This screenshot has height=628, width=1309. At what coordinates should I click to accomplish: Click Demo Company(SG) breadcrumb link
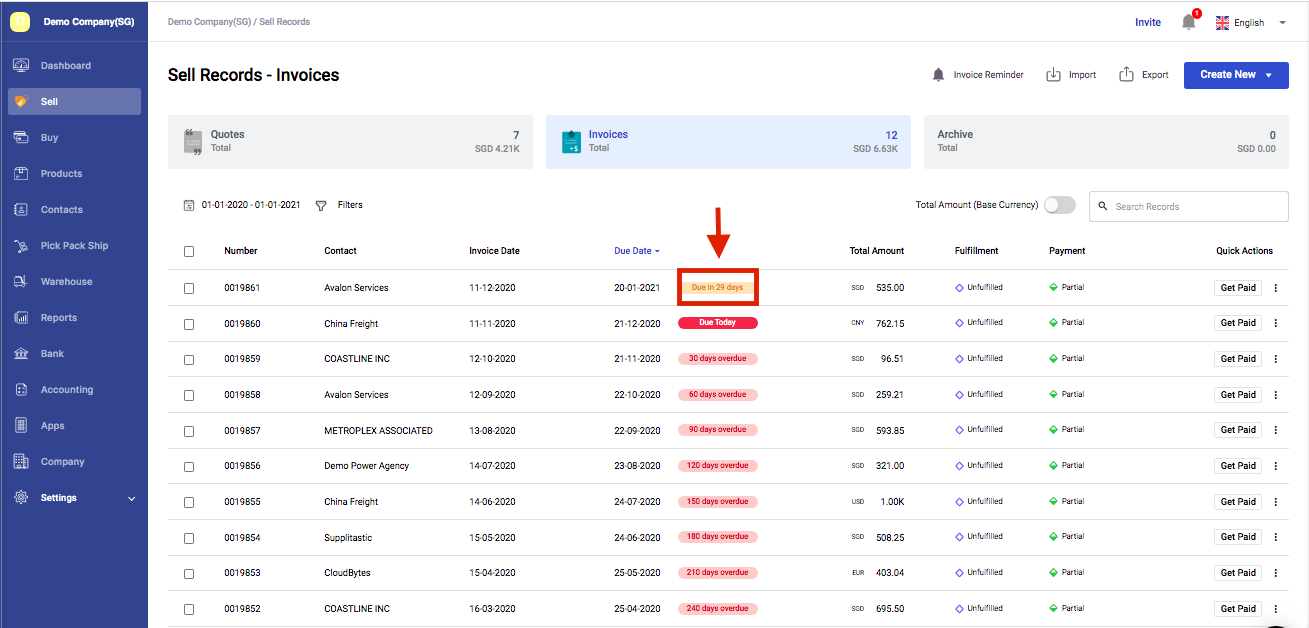209,21
